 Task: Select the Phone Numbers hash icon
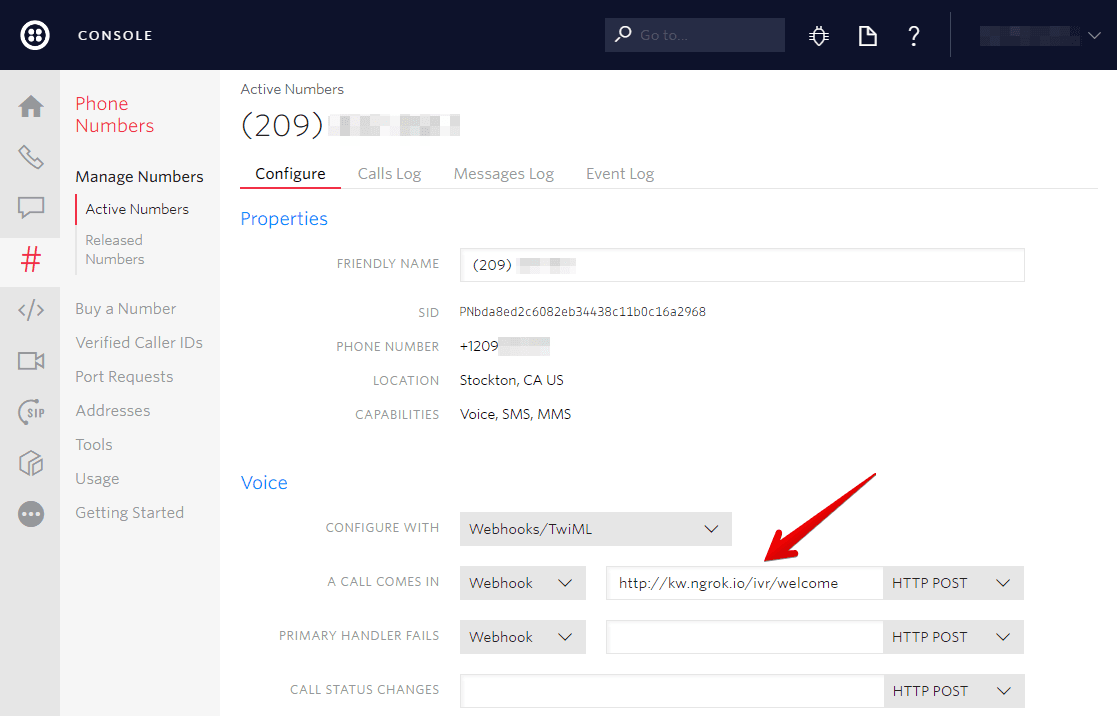pos(31,260)
